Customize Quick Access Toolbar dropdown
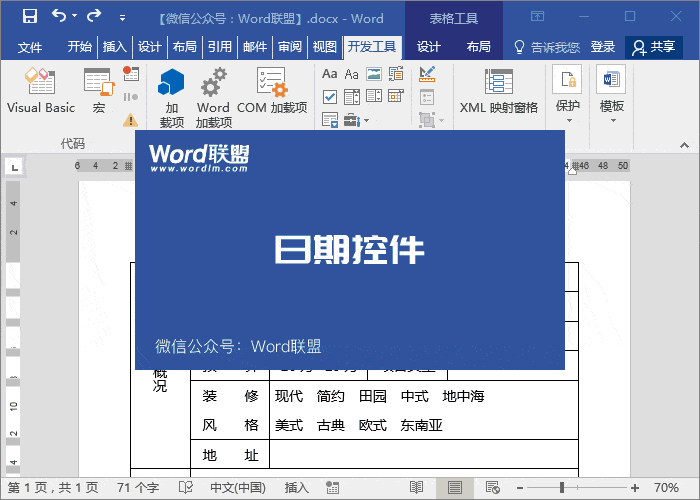This screenshot has height=500, width=700. click(x=122, y=18)
